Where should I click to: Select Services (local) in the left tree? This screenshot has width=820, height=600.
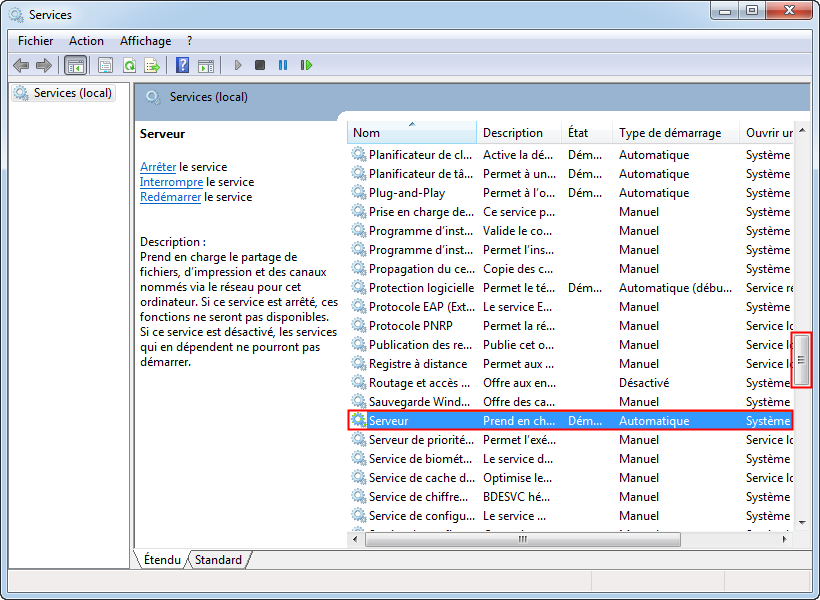[72, 93]
